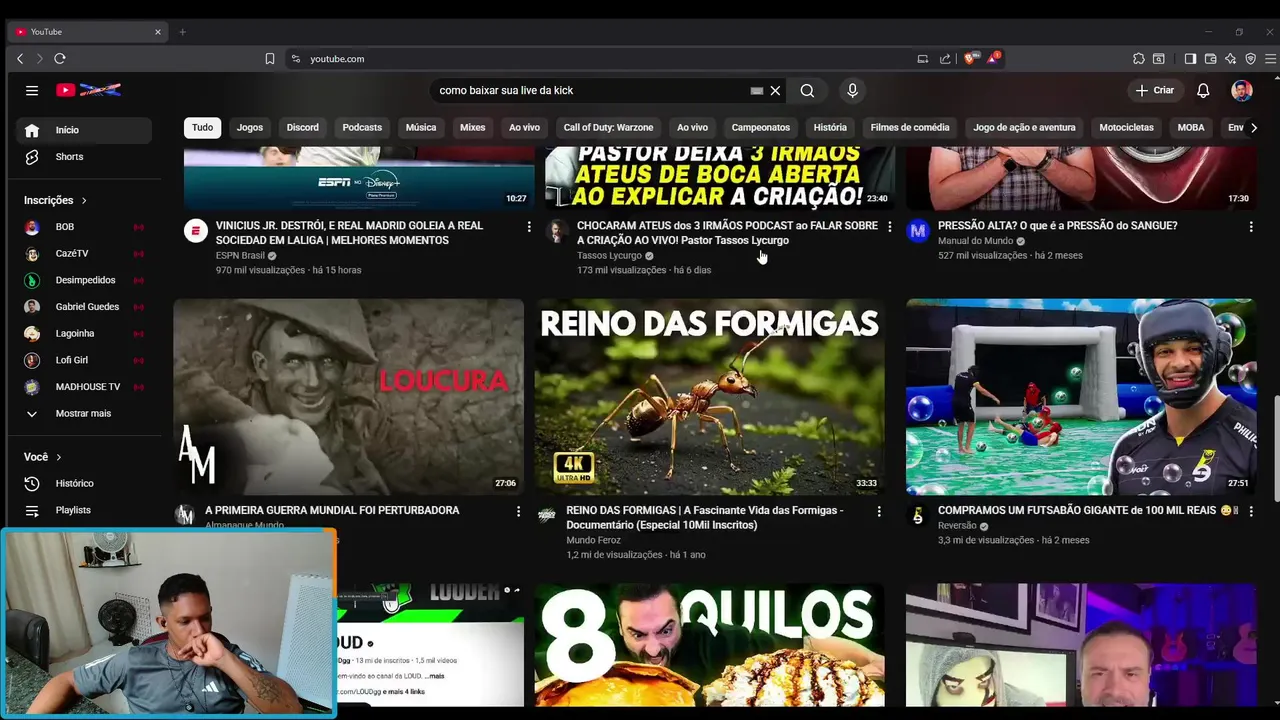Select the Tudo filter chip
The image size is (1280, 720).
202,127
